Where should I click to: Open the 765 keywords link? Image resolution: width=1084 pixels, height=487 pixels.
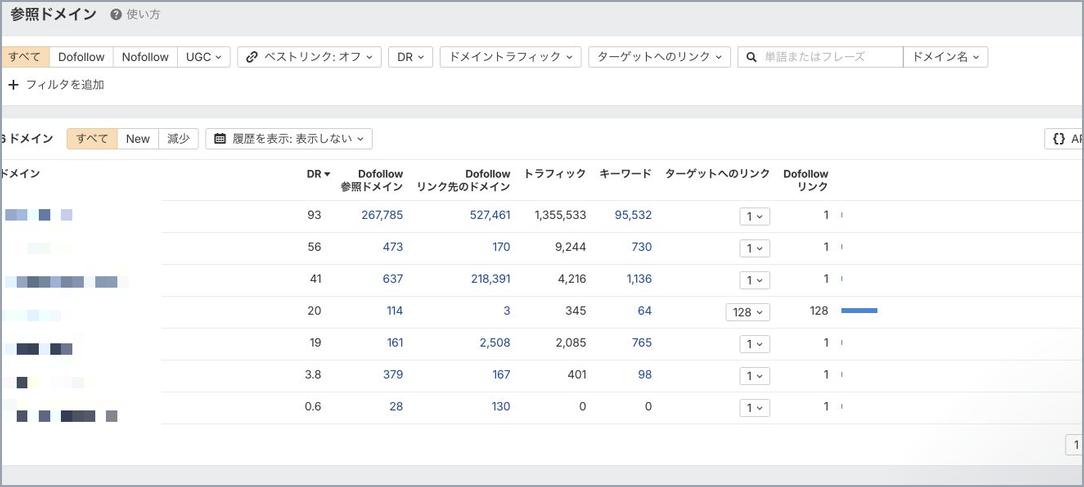642,342
